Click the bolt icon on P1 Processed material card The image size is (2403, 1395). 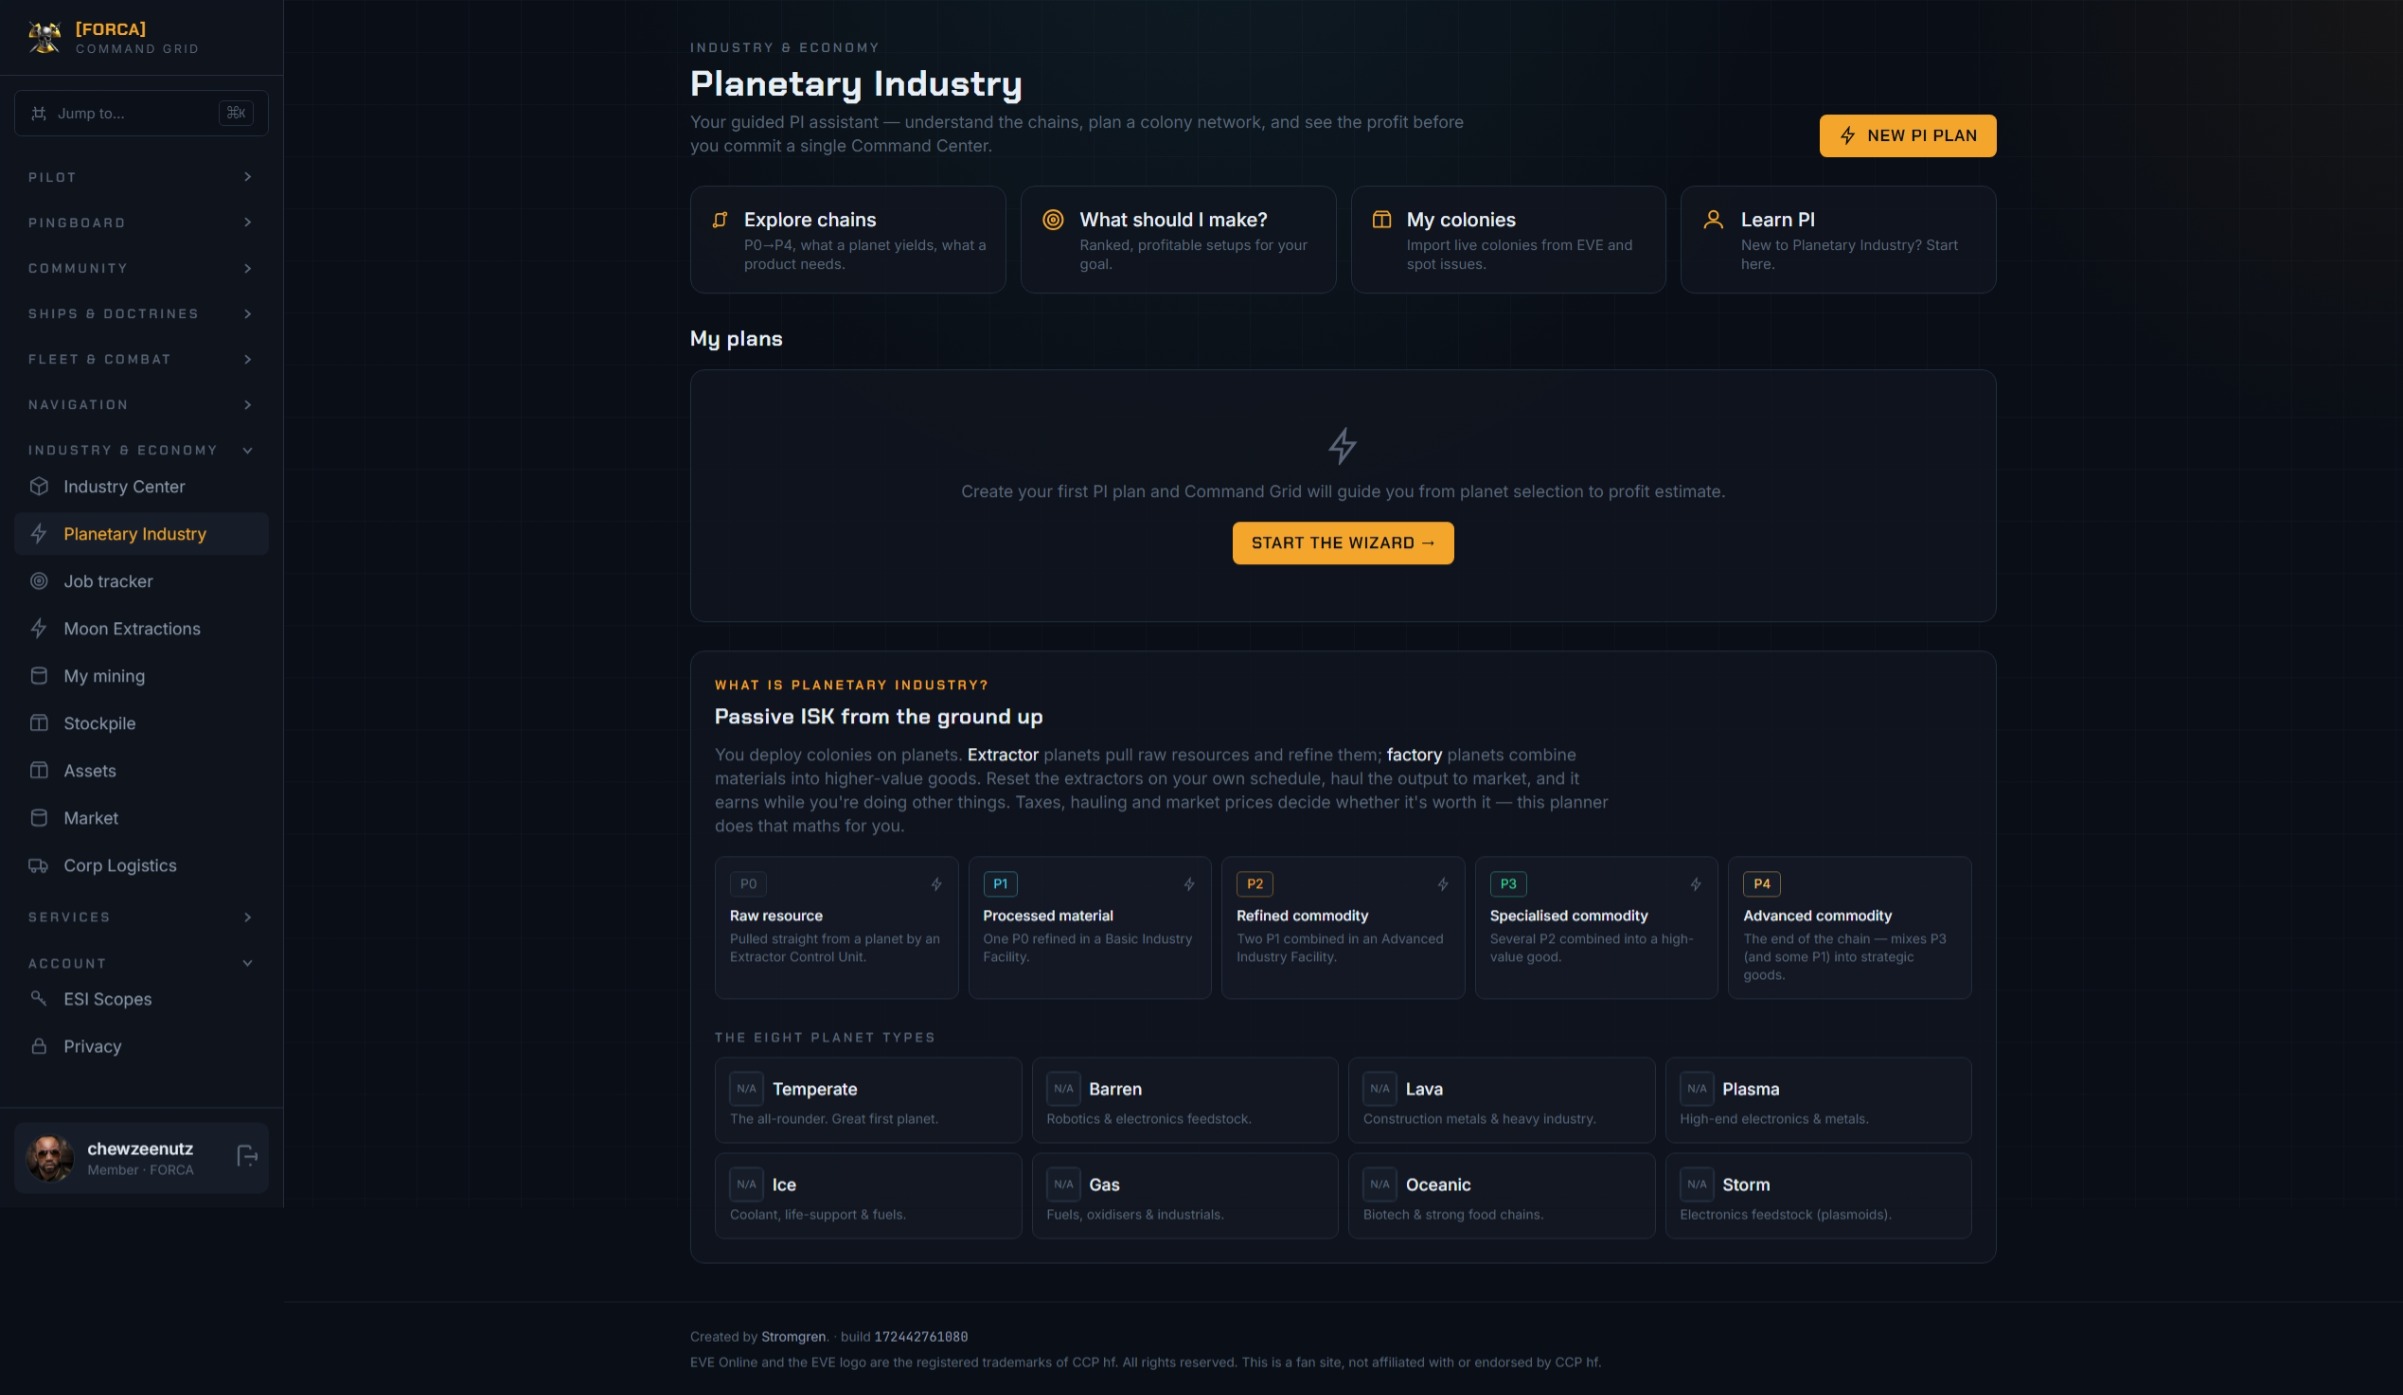(1190, 884)
